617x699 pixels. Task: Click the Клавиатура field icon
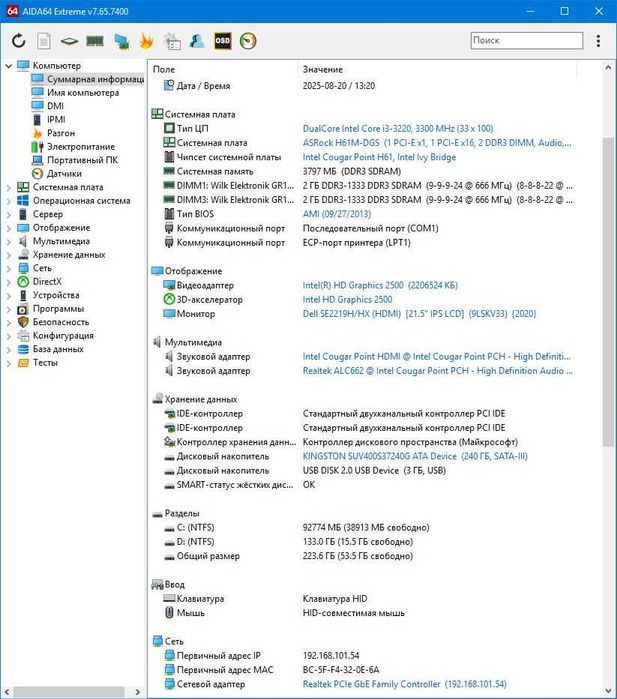(x=169, y=598)
